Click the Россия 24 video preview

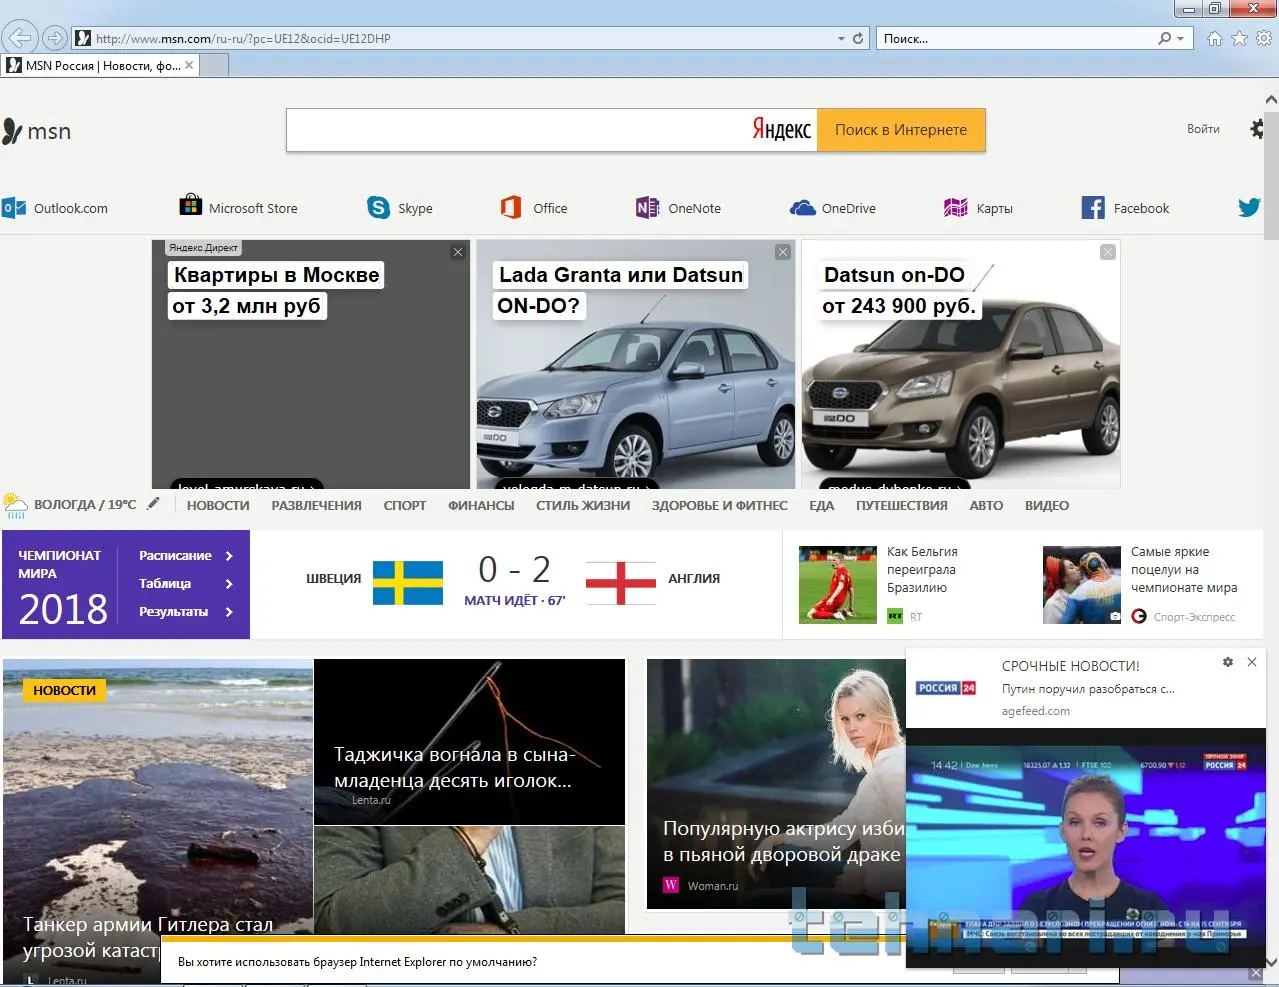(1086, 848)
